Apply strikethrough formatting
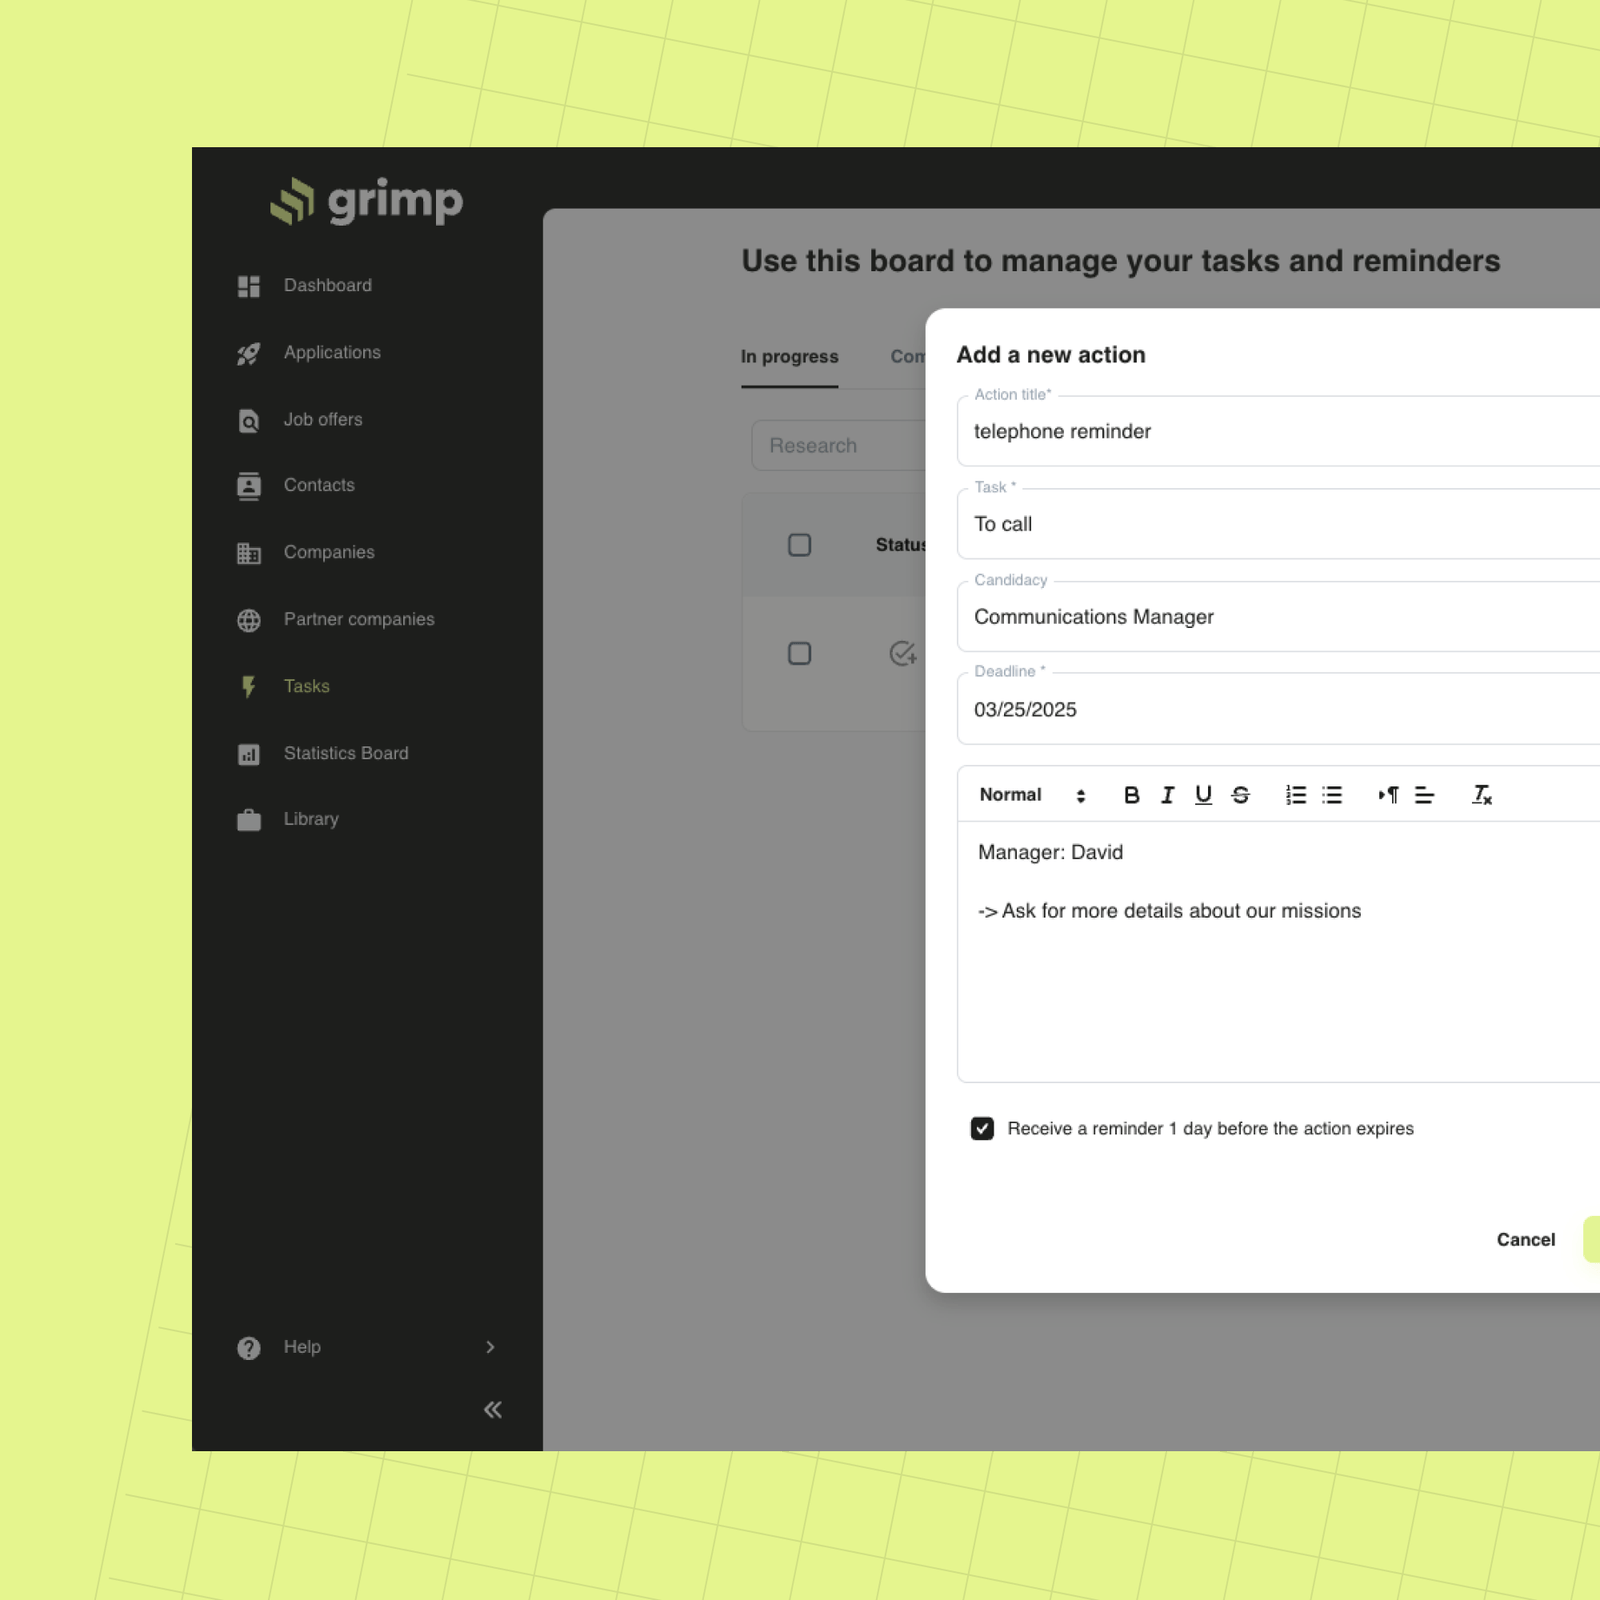 click(x=1240, y=795)
